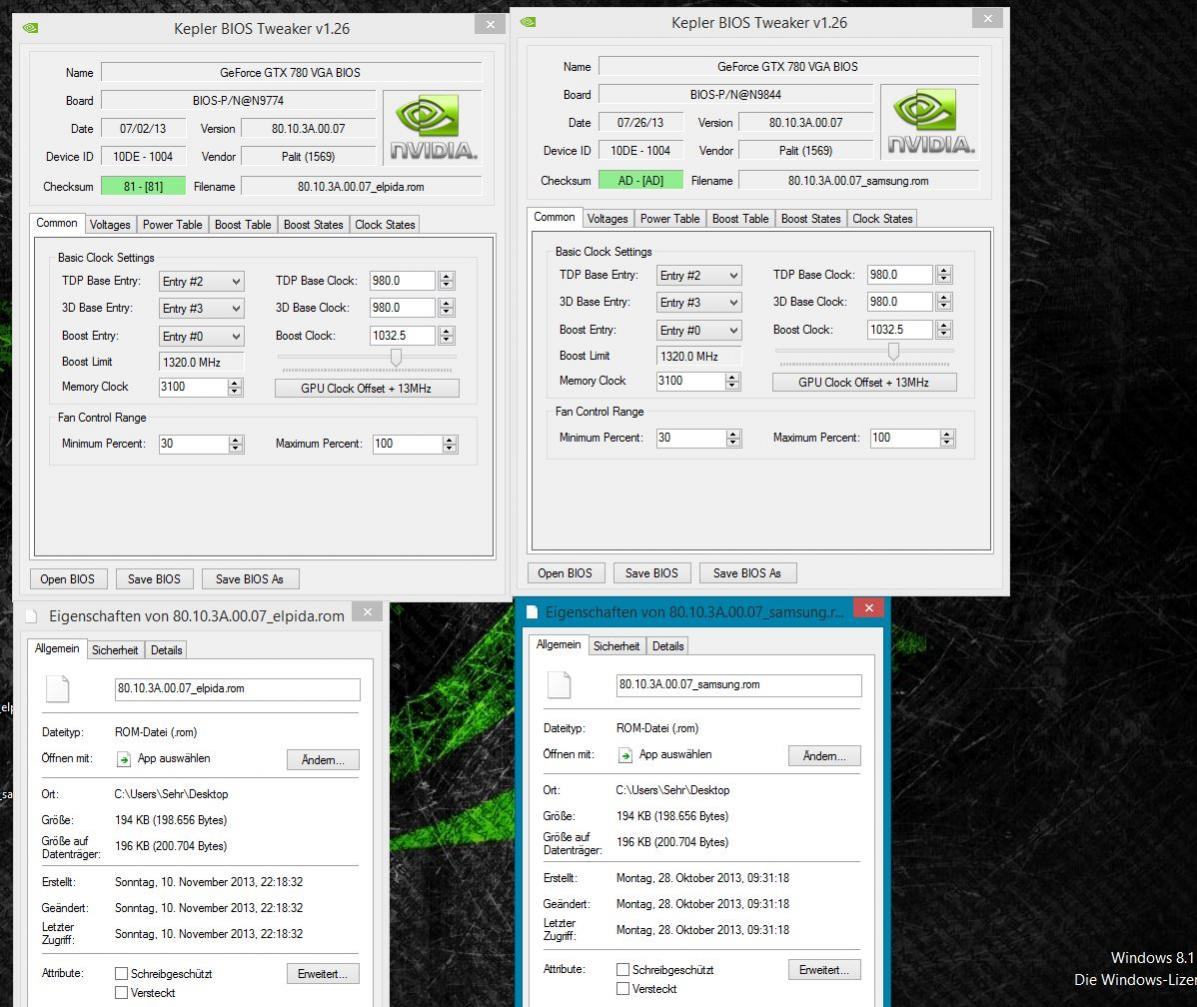
Task: Click filename field in elpida properties window
Action: click(237, 689)
